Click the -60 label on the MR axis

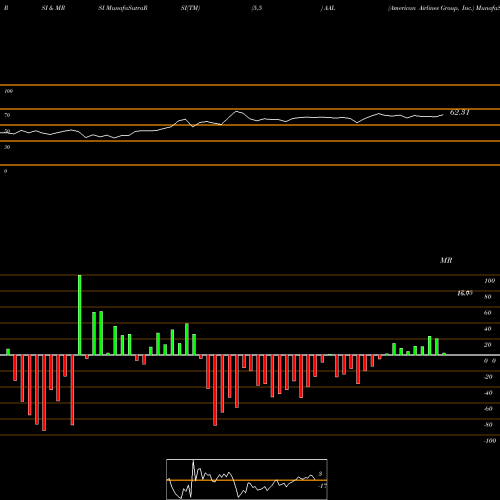[488, 409]
